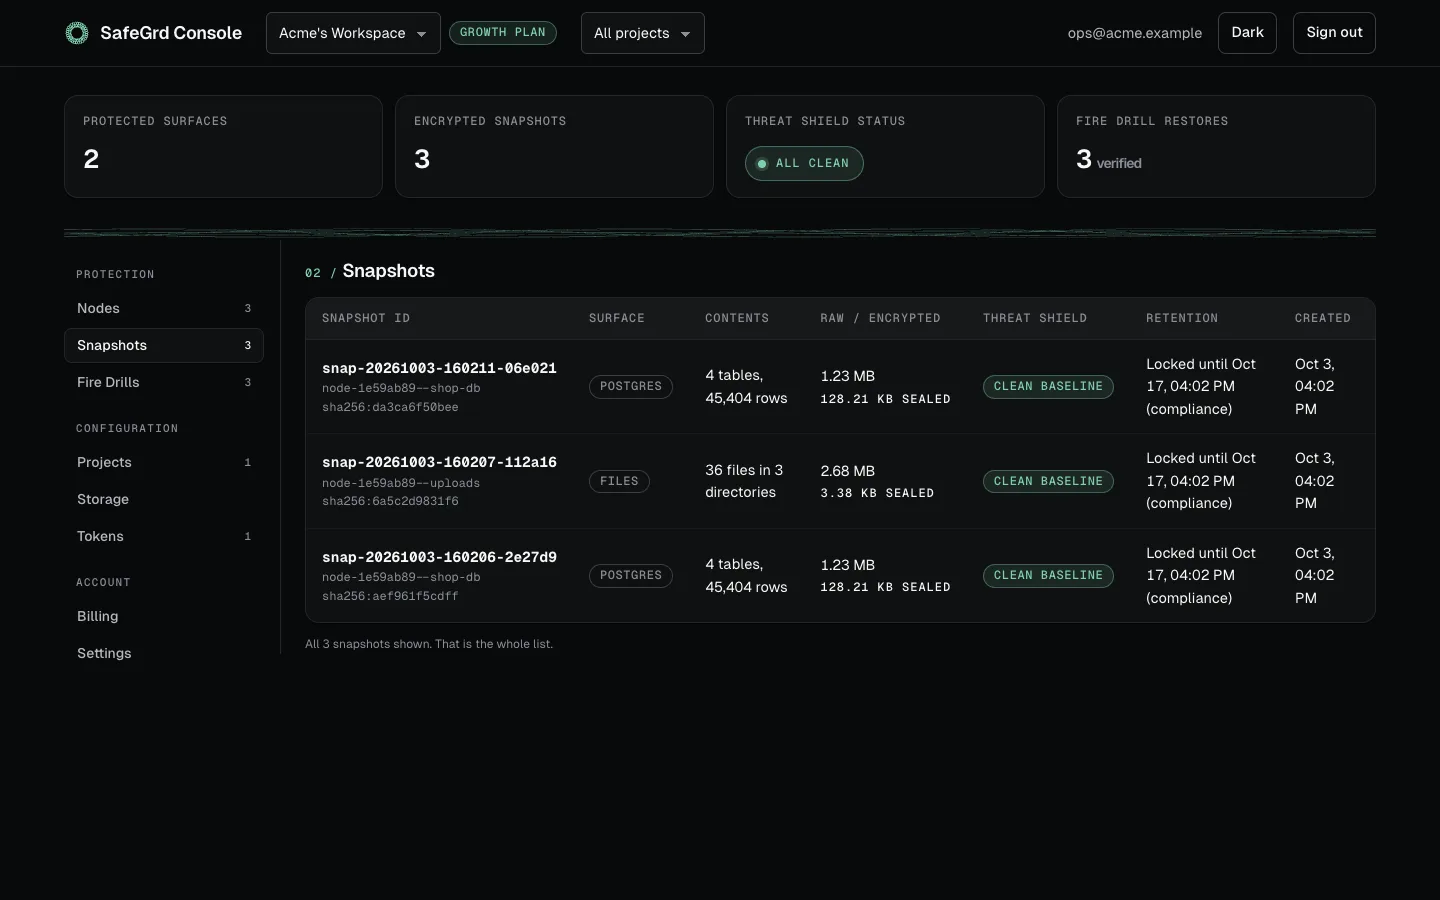
Task: Click hash sha256:6a5c2d9831f6
Action: click(x=390, y=501)
